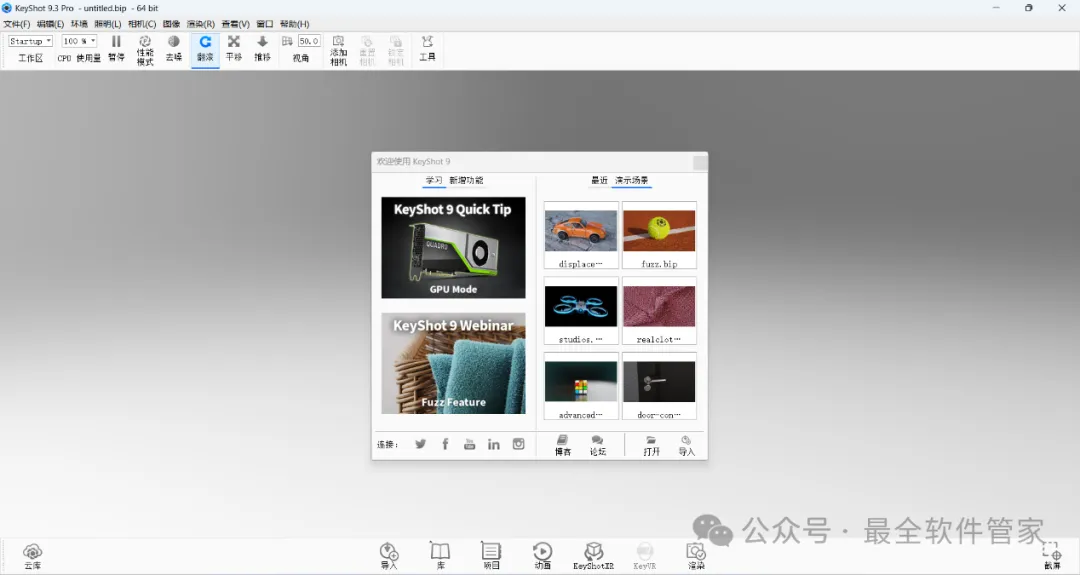Image resolution: width=1080 pixels, height=575 pixels.
Task: Open the 相机(C) menu
Action: 142,24
